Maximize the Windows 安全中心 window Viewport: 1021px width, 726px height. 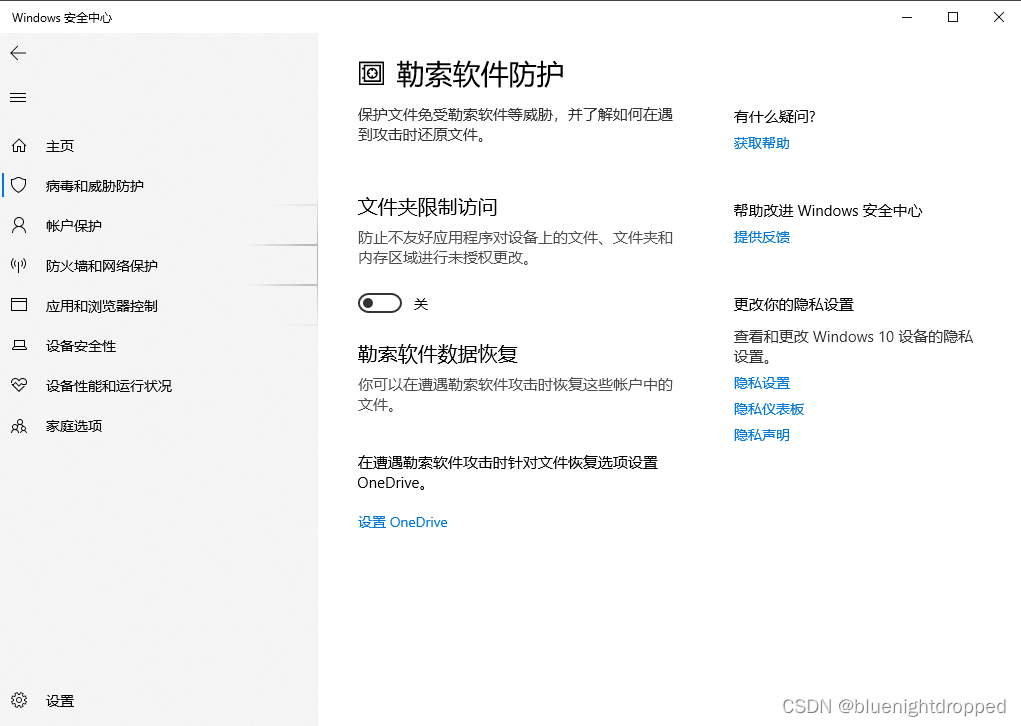tap(953, 18)
